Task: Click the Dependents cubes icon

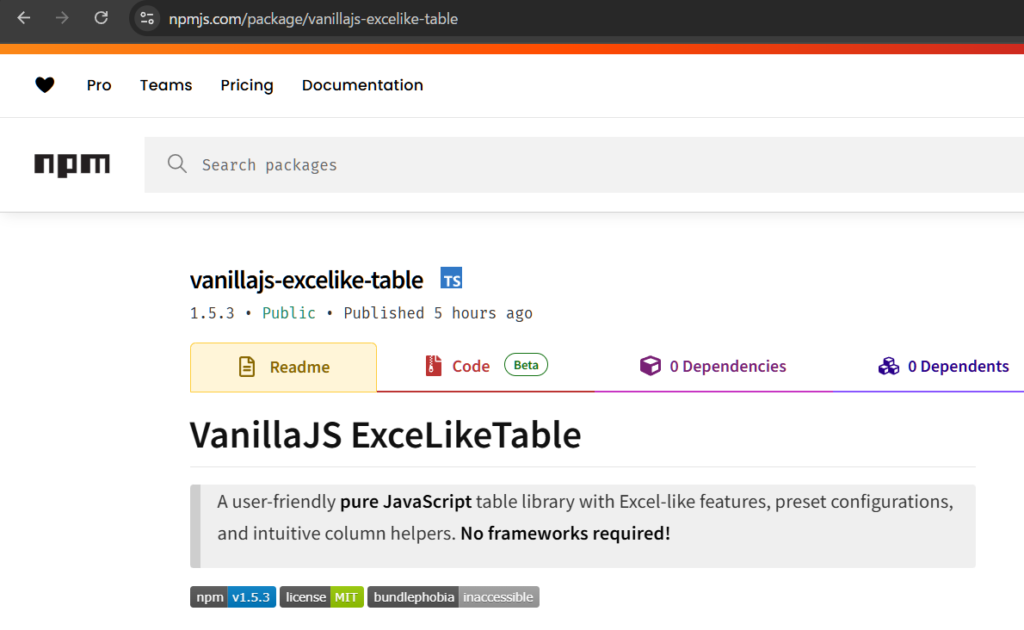Action: click(x=889, y=366)
